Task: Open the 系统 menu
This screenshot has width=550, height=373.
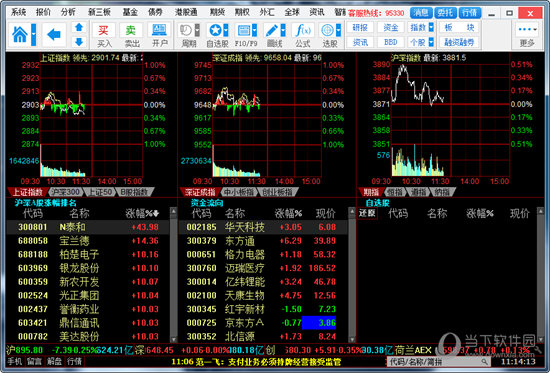Action: click(19, 13)
